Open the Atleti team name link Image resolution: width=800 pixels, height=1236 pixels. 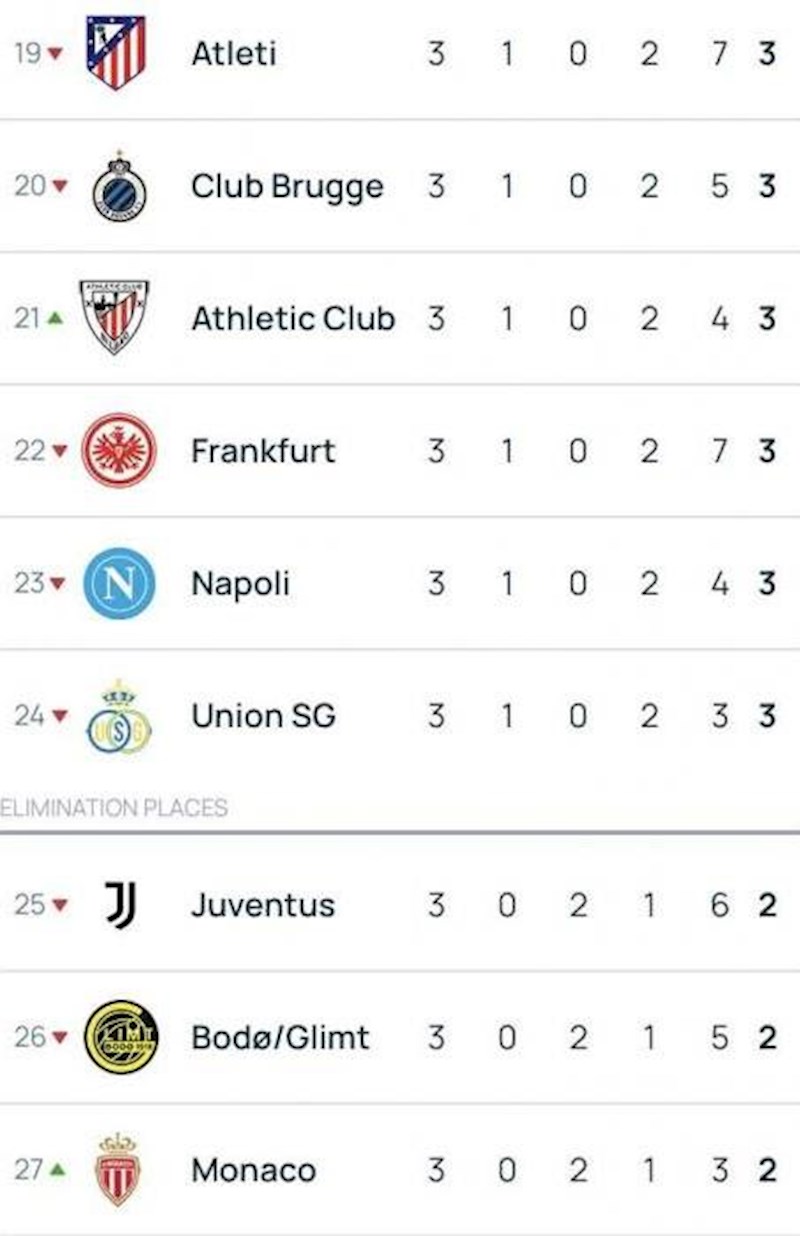tap(234, 53)
